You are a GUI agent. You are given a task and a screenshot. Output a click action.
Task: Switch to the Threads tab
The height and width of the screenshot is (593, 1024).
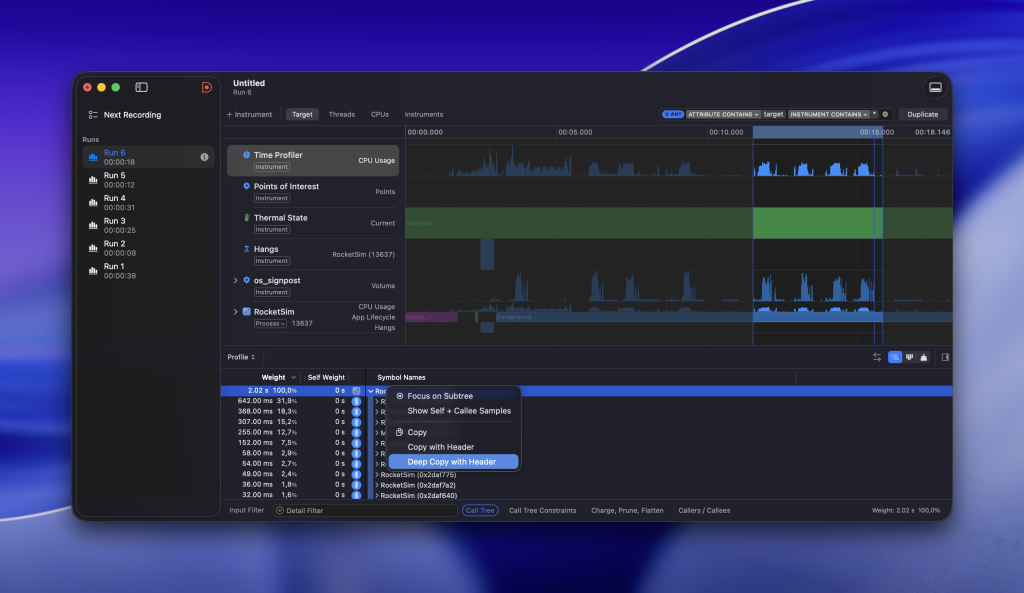click(x=342, y=114)
